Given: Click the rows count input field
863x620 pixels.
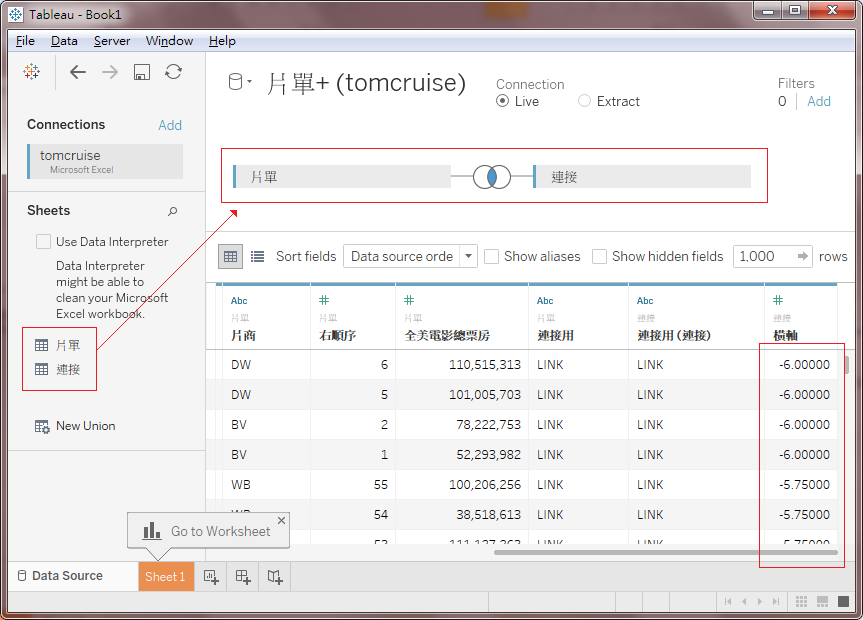Looking at the screenshot, I should pyautogui.click(x=773, y=256).
